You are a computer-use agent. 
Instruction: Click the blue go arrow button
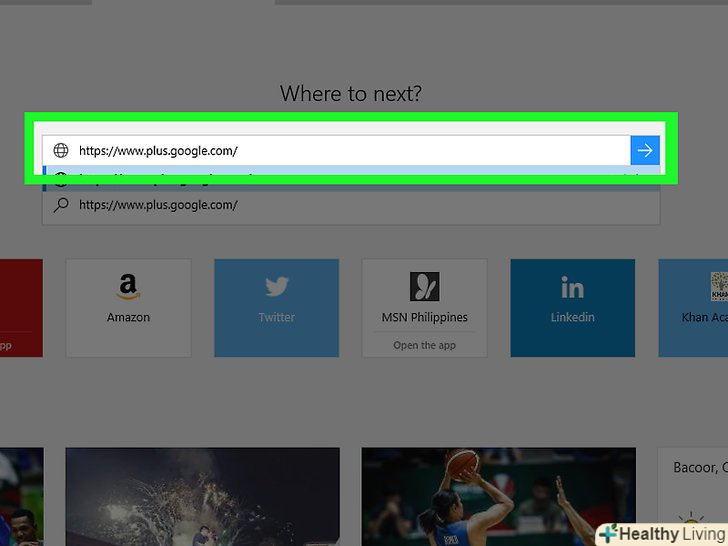(x=645, y=150)
